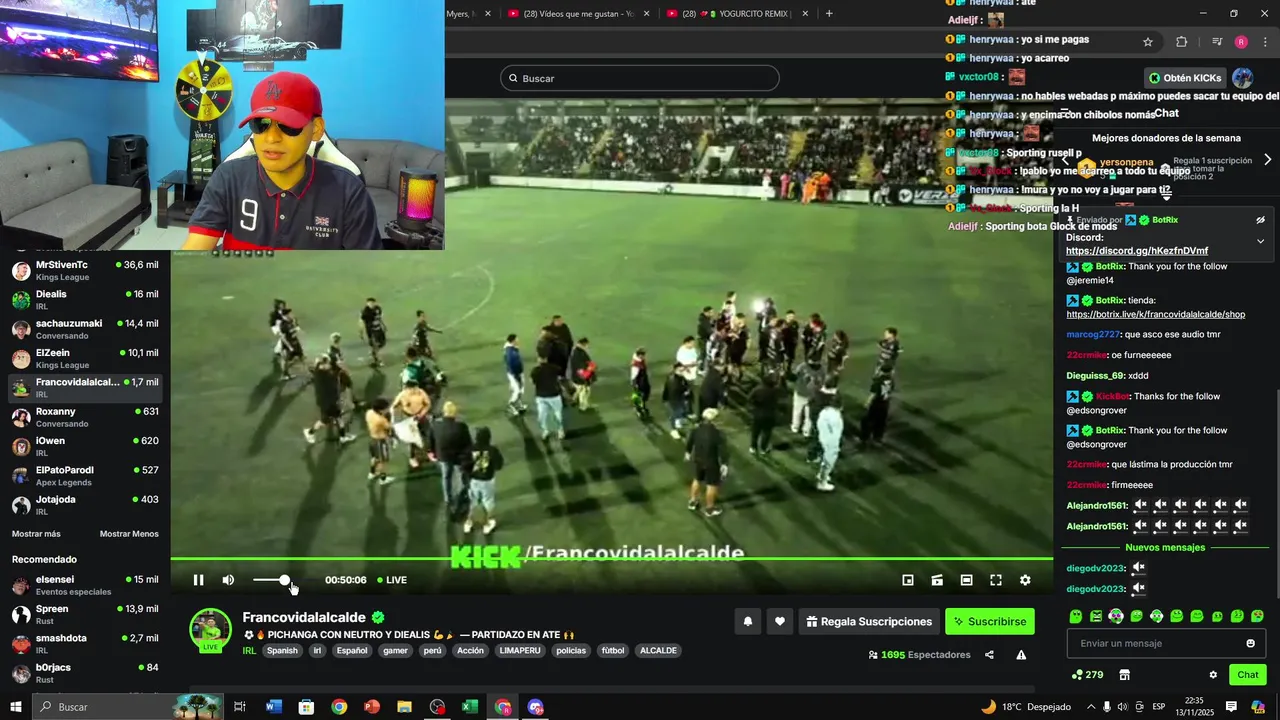Open the Francovidalalcalde channel avatar
Image resolution: width=1280 pixels, height=720 pixels.
click(x=211, y=630)
